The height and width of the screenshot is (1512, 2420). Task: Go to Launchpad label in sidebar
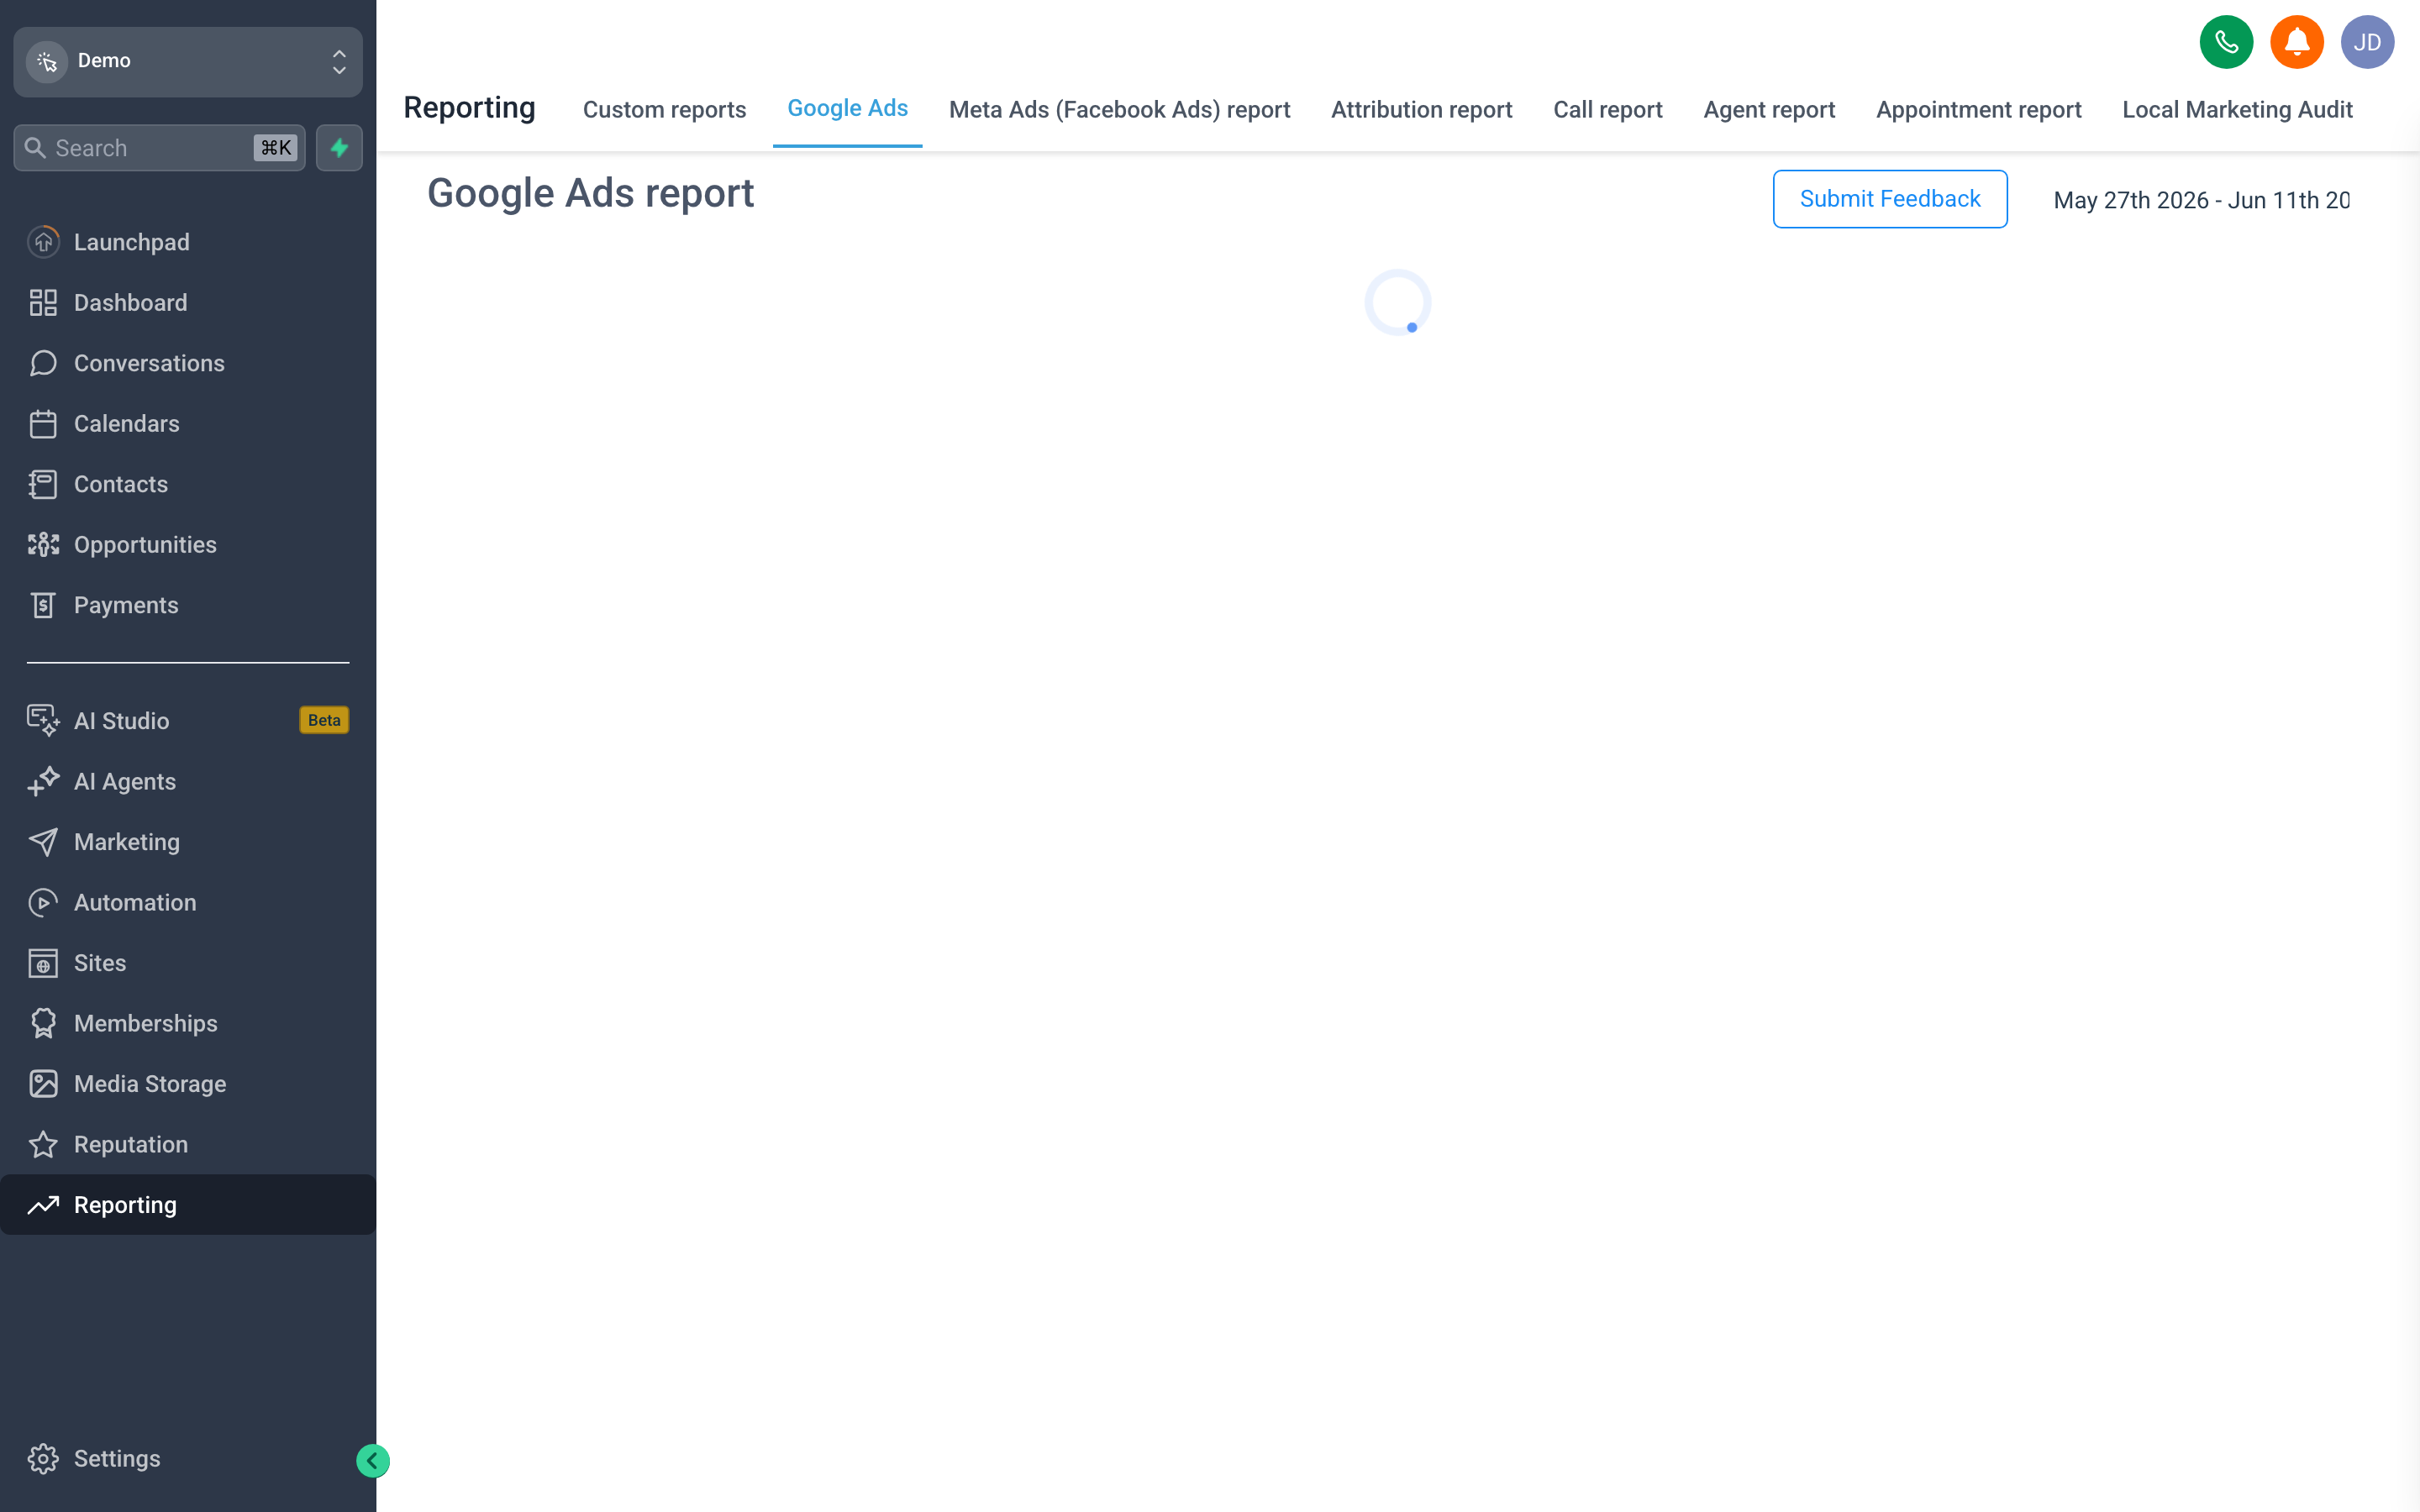(131, 242)
